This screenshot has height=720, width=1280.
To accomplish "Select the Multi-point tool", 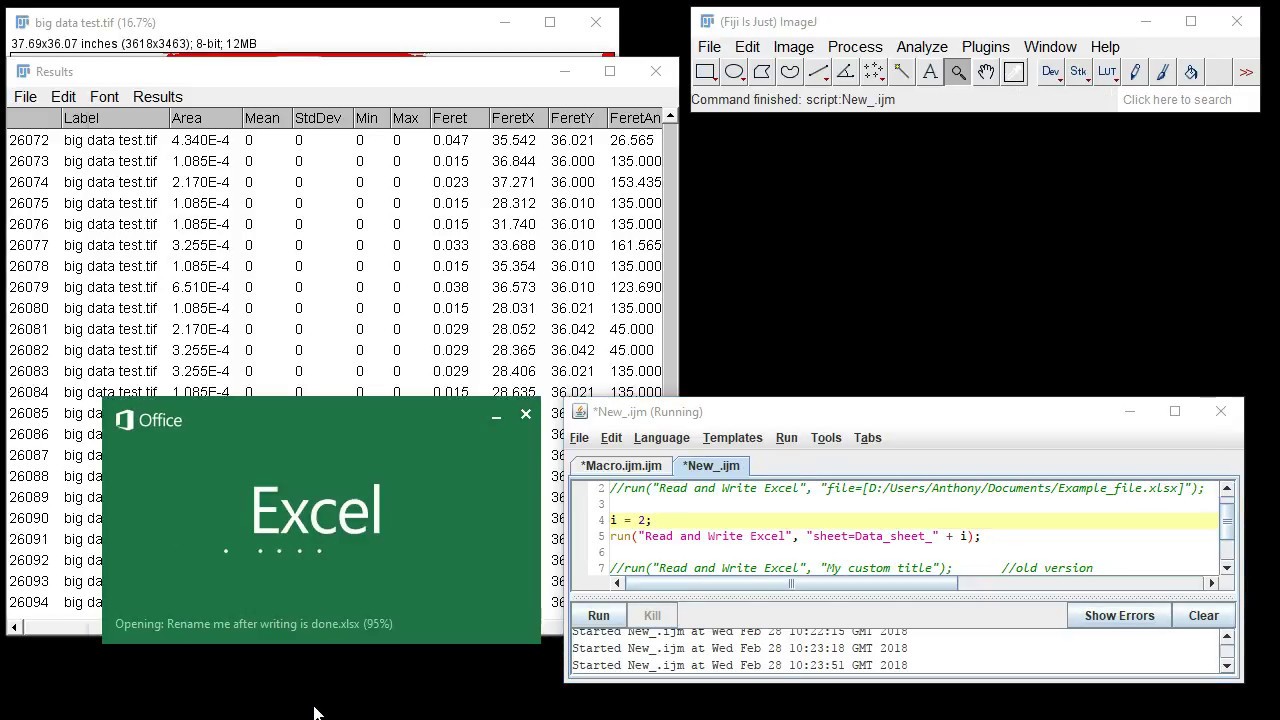I will click(874, 72).
